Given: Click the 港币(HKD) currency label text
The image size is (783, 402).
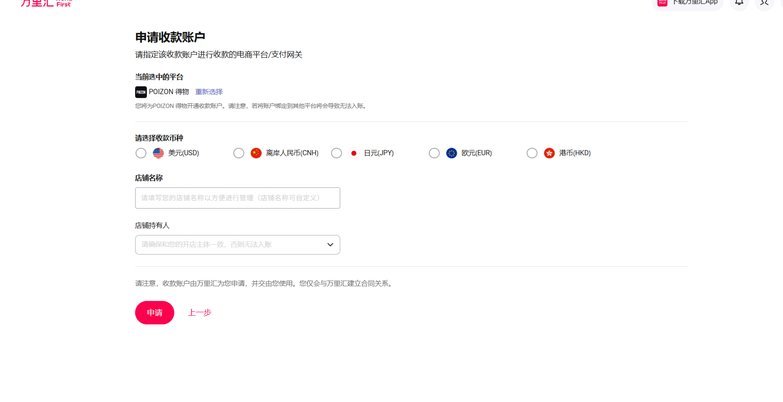Looking at the screenshot, I should click(575, 153).
